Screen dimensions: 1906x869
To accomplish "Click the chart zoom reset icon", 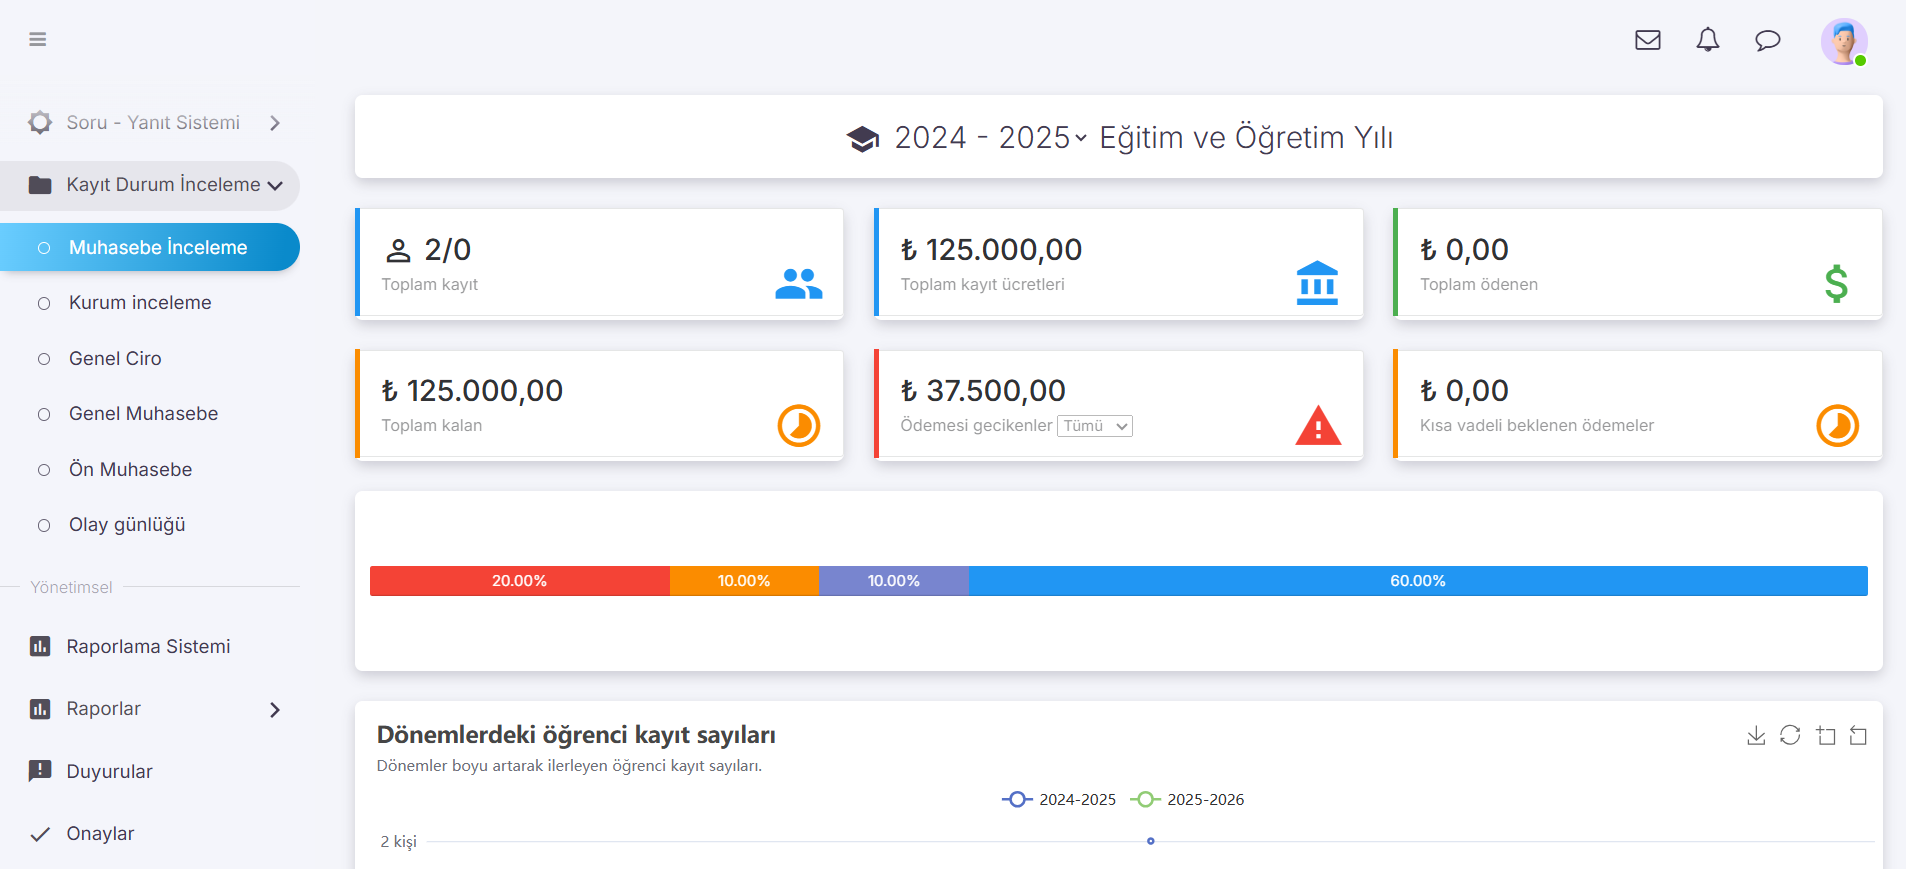I will point(1858,736).
